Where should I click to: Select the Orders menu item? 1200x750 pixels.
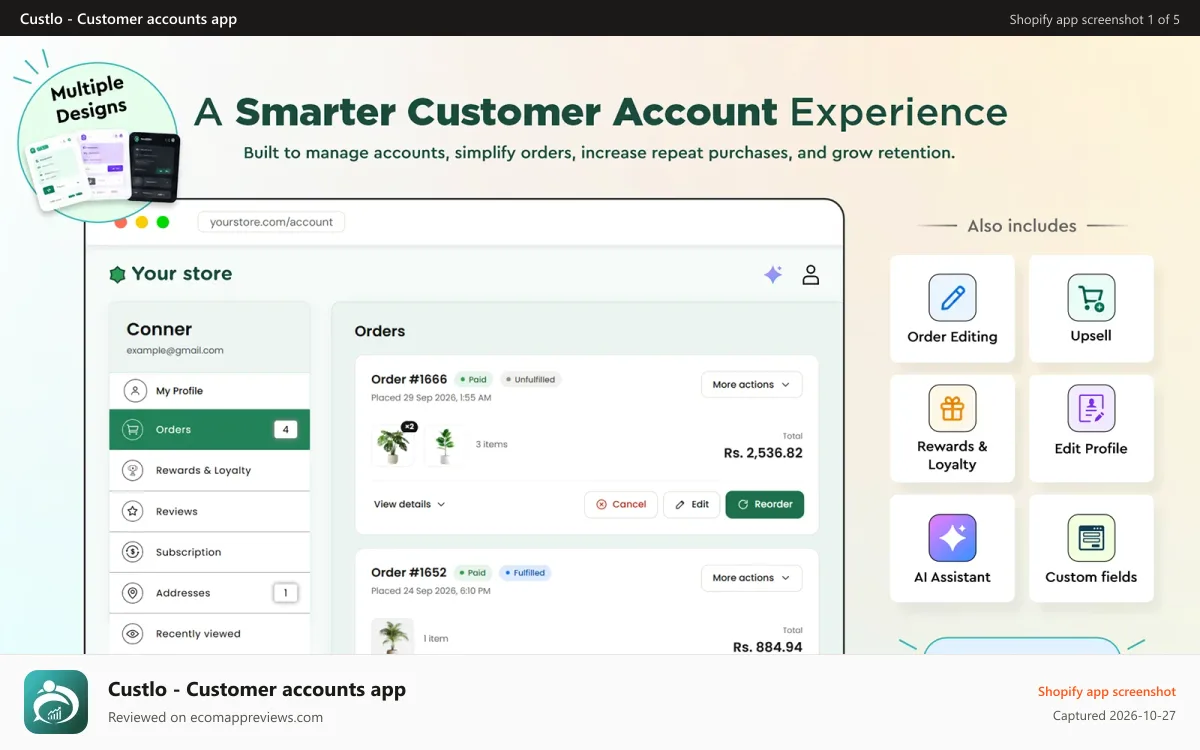coord(209,430)
